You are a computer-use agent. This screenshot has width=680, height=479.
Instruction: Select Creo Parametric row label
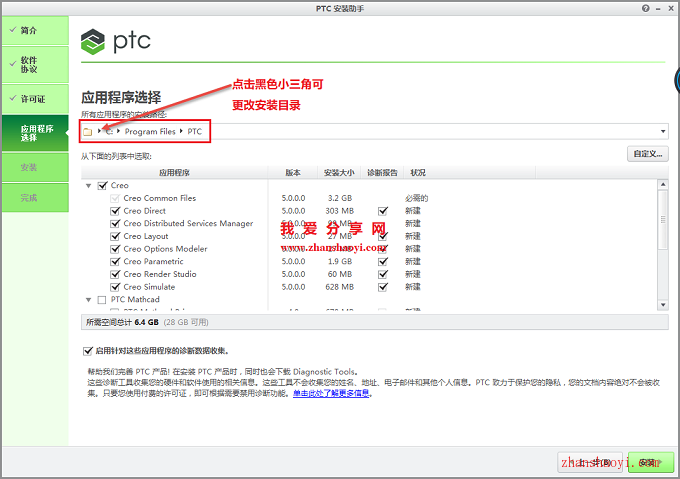tap(153, 261)
